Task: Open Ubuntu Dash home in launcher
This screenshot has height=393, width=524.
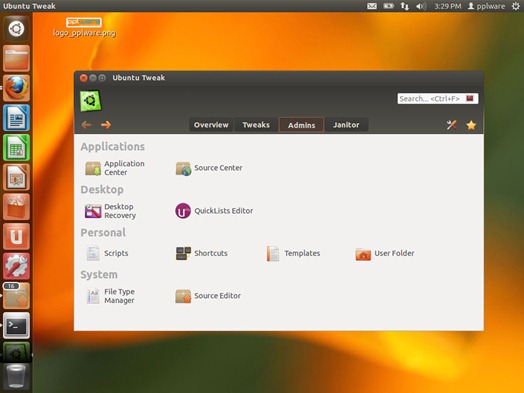Action: pos(16,28)
